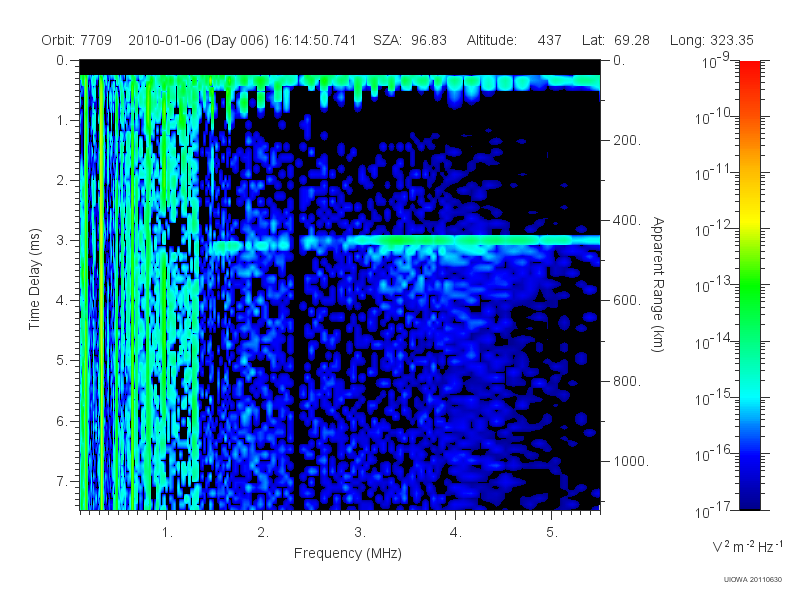Click the 'SZA: 96.83' value

click(410, 40)
